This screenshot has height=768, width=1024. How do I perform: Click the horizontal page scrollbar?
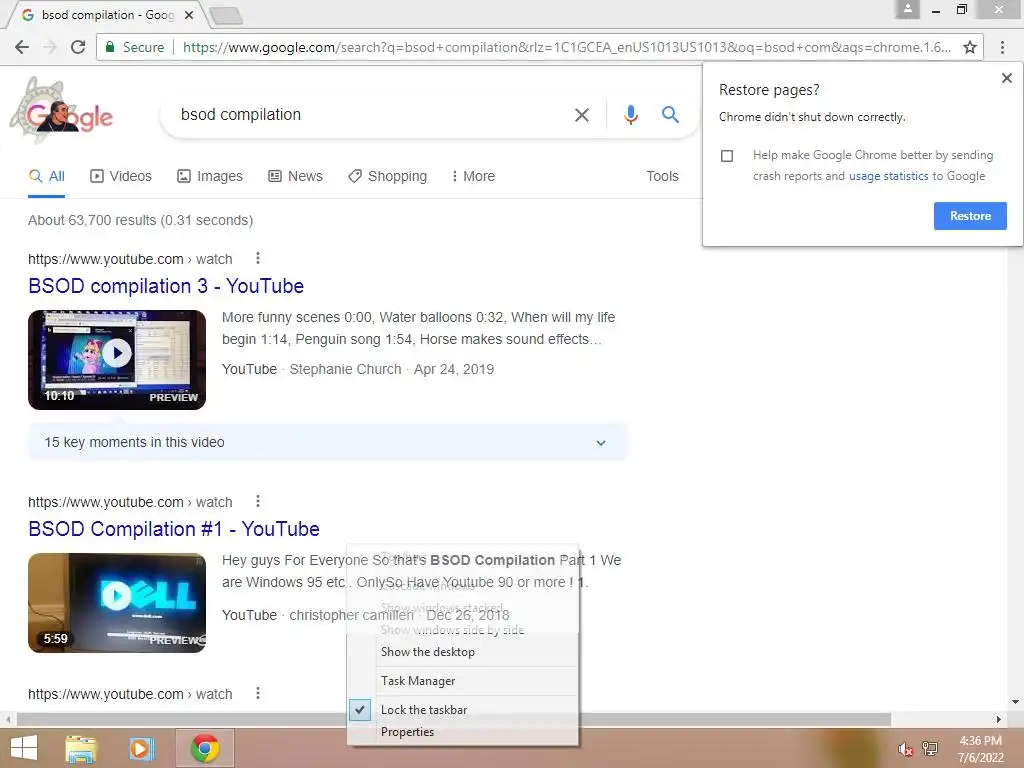coord(454,719)
